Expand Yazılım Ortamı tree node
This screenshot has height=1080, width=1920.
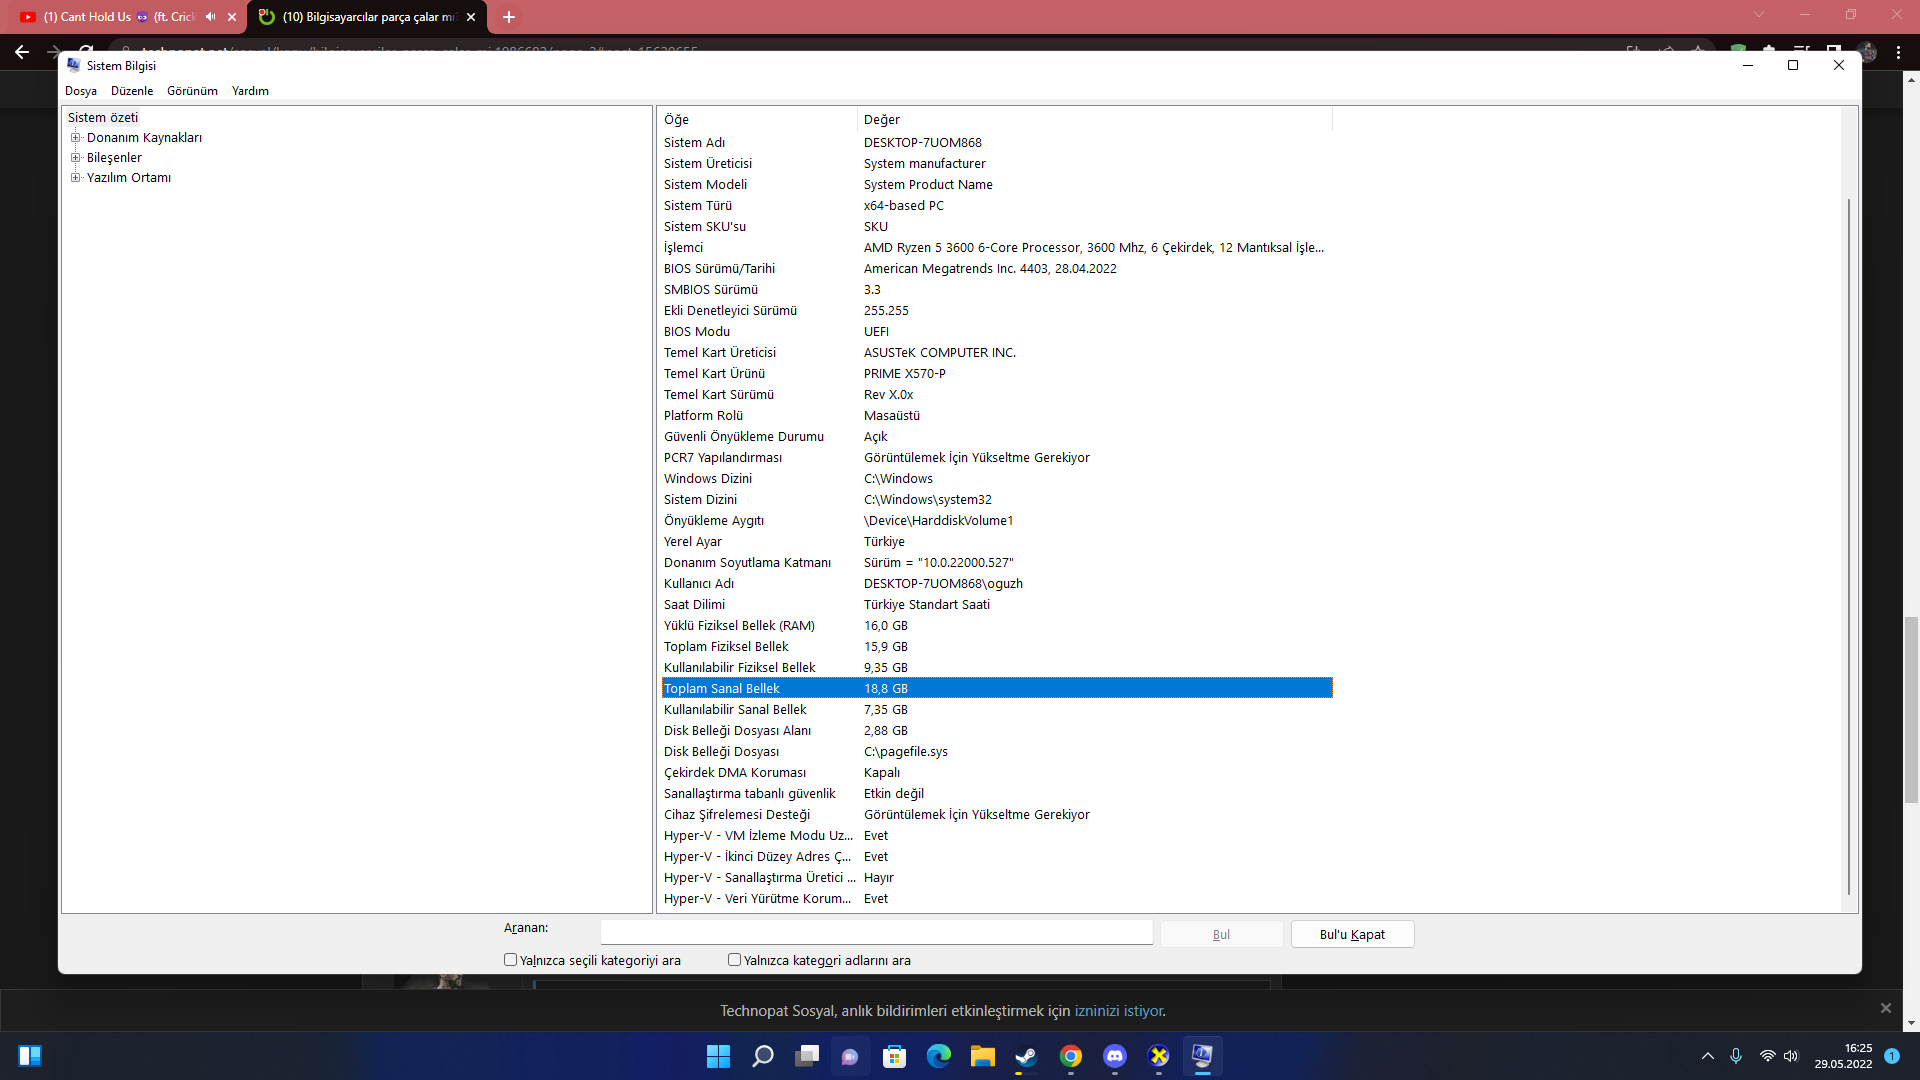pyautogui.click(x=76, y=178)
